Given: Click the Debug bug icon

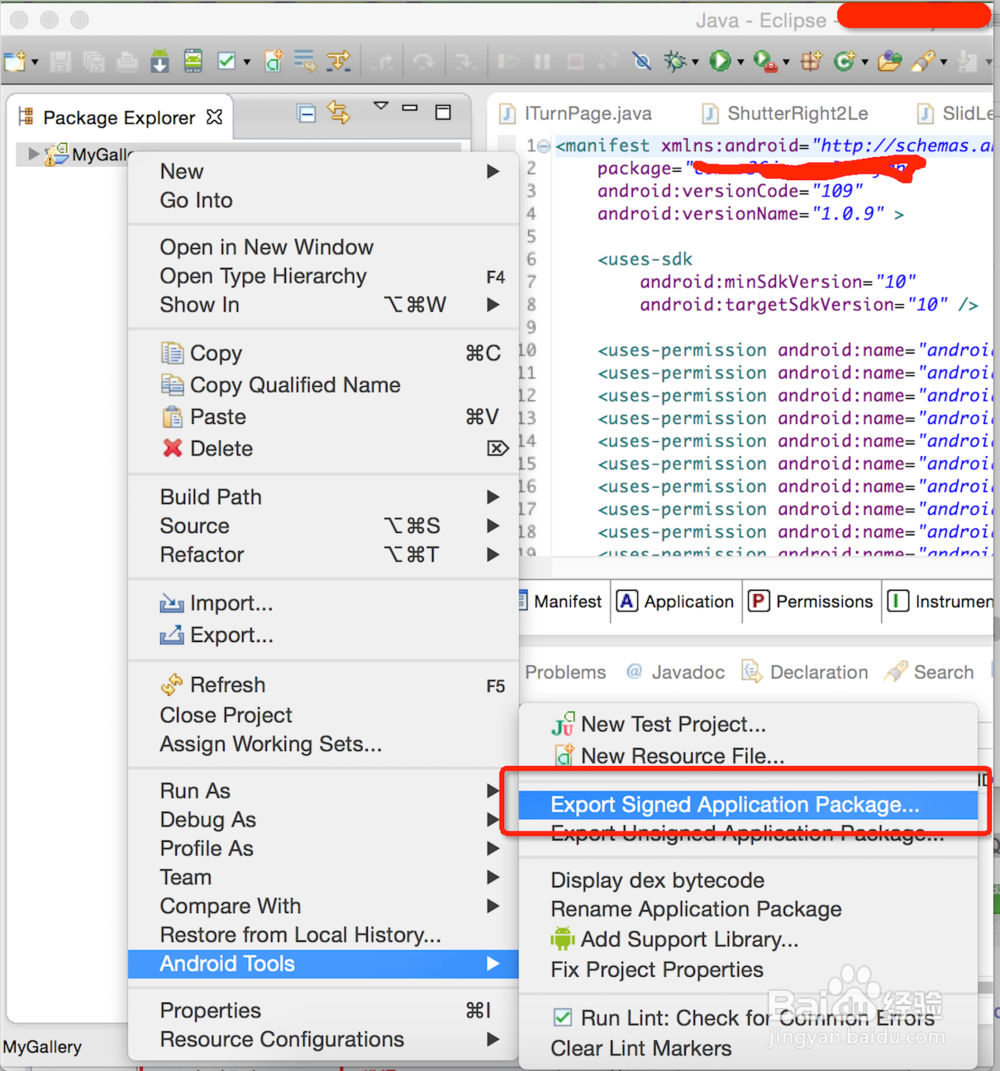Looking at the screenshot, I should (675, 61).
